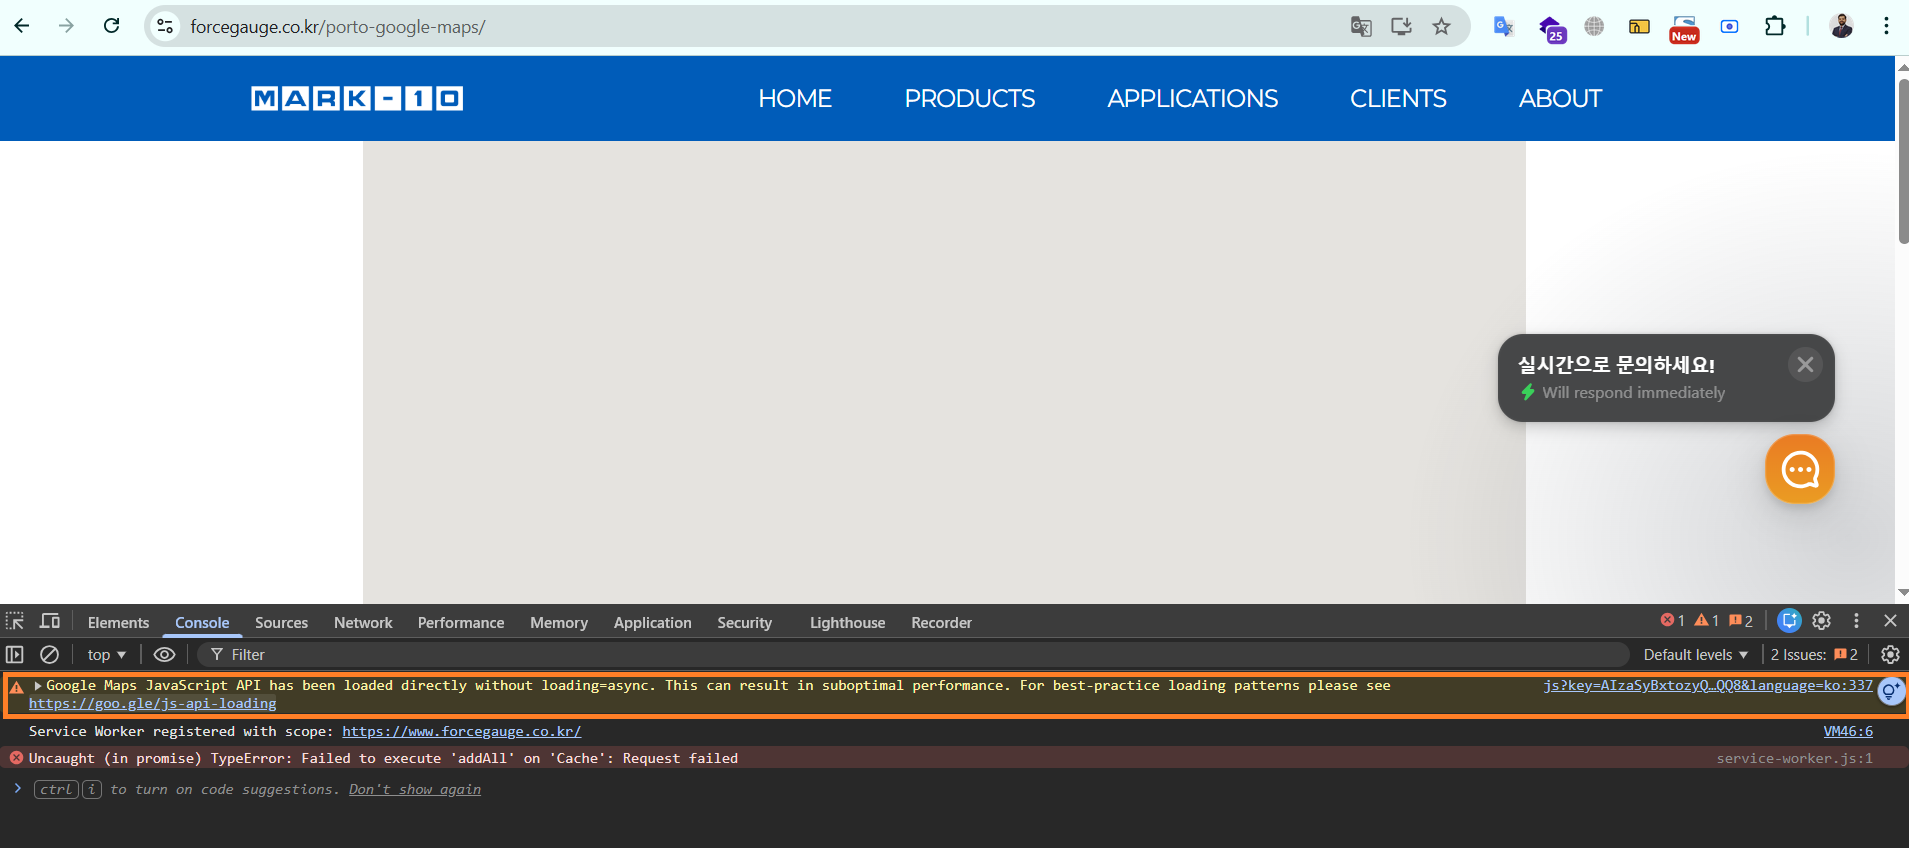Follow the goo.gle/js-api-loading link
The height and width of the screenshot is (848, 1909).
[152, 704]
